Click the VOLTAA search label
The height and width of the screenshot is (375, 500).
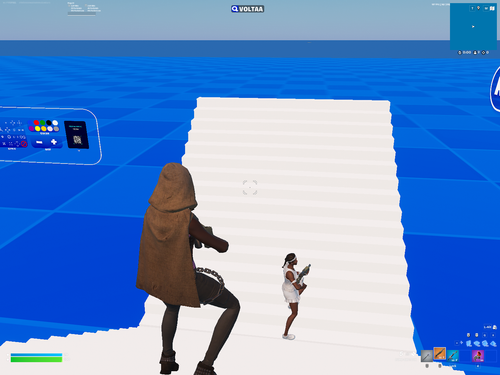coord(247,9)
